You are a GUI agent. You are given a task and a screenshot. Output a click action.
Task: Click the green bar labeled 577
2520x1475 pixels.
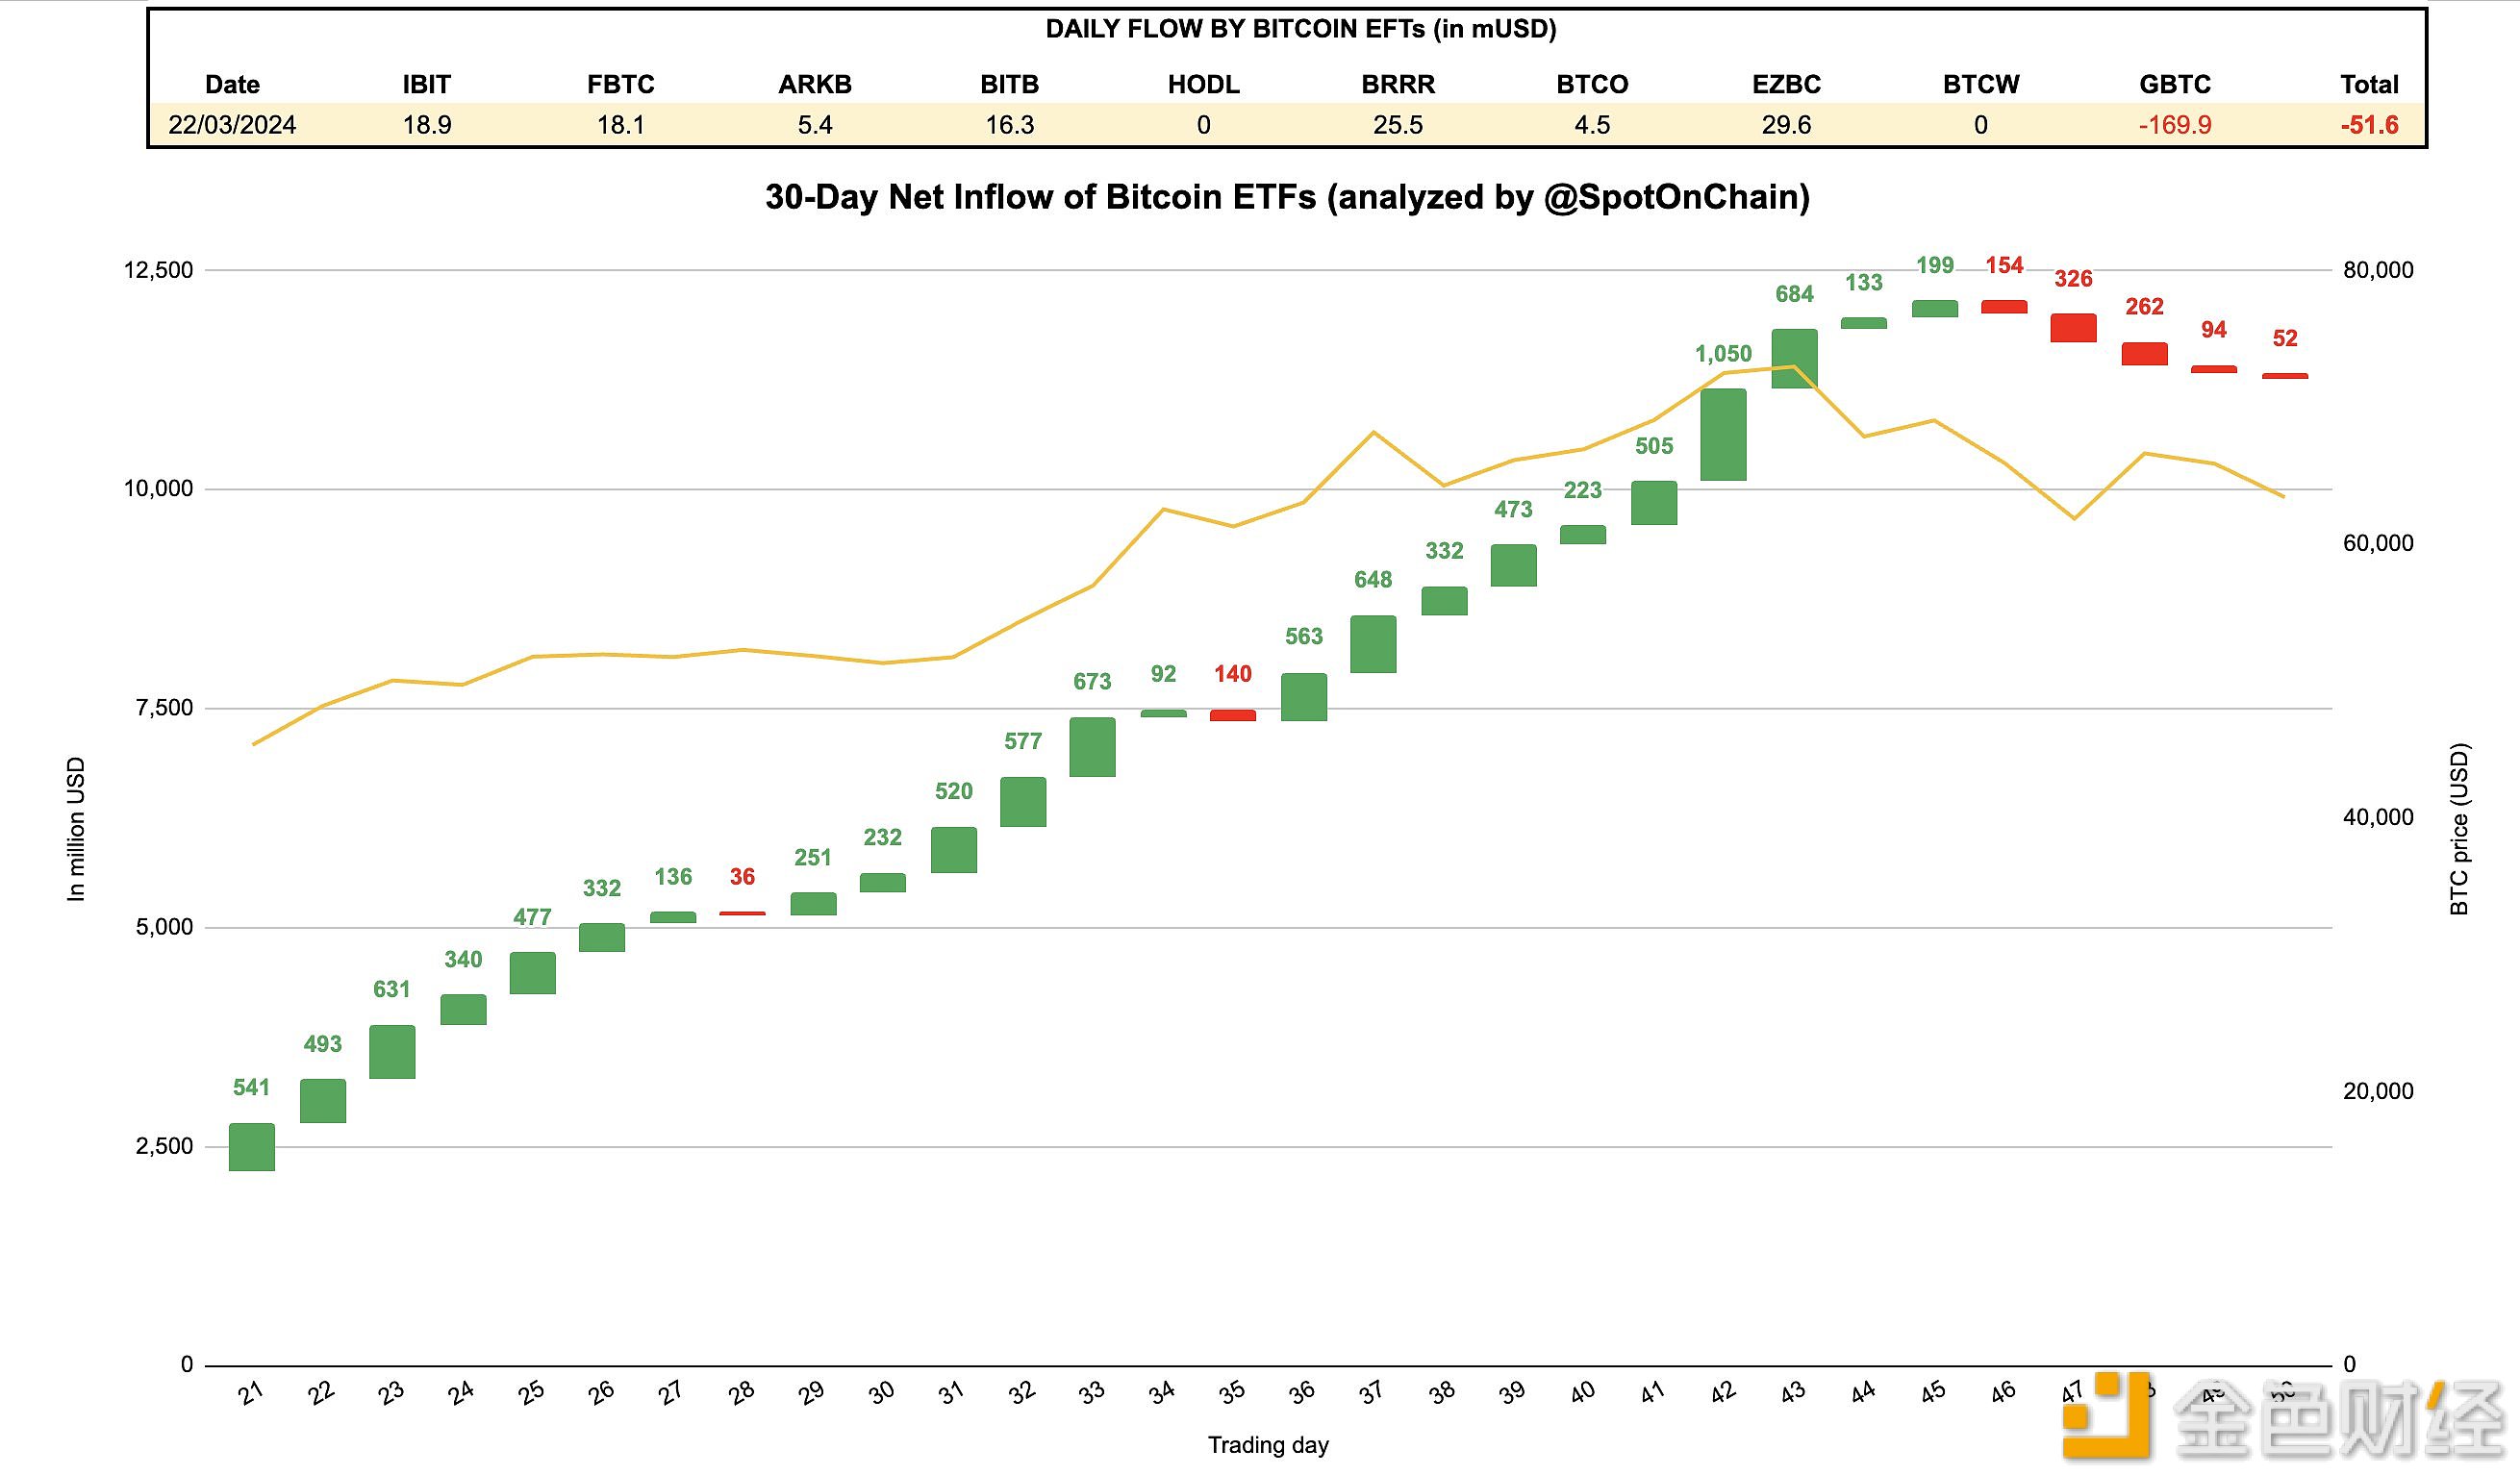(x=1023, y=802)
